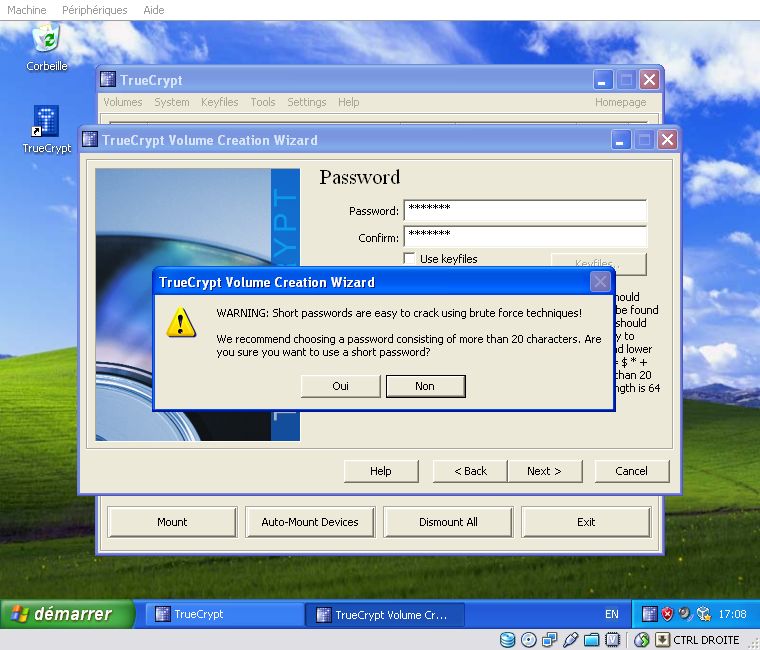Close the Volume Creation Wizard window
The width and height of the screenshot is (760, 650).
(x=667, y=140)
